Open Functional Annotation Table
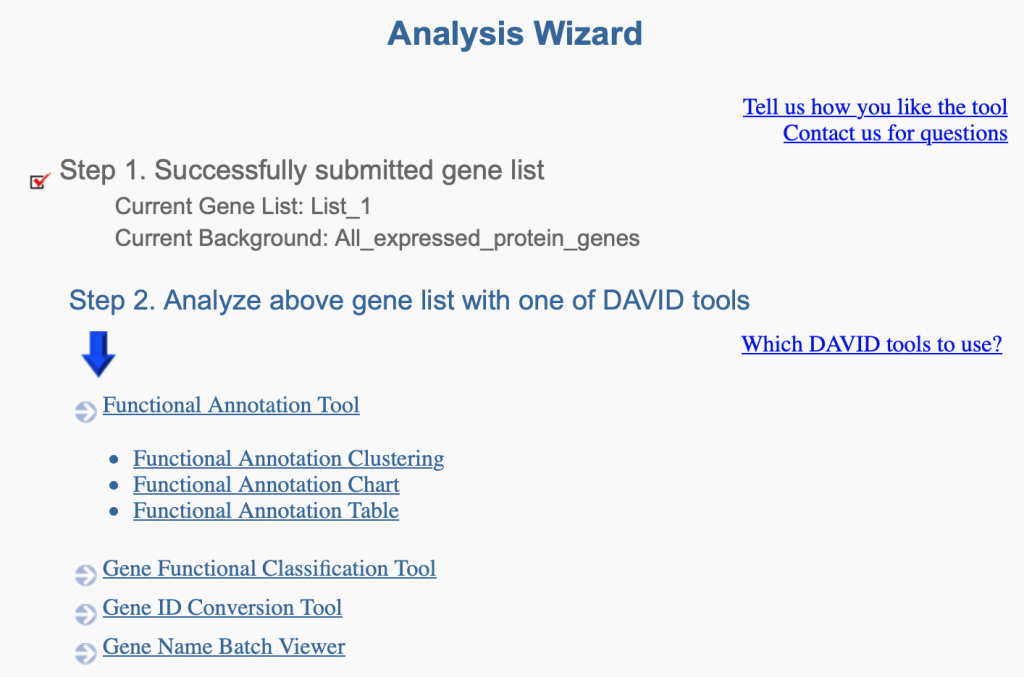The width and height of the screenshot is (1024, 677). [266, 511]
